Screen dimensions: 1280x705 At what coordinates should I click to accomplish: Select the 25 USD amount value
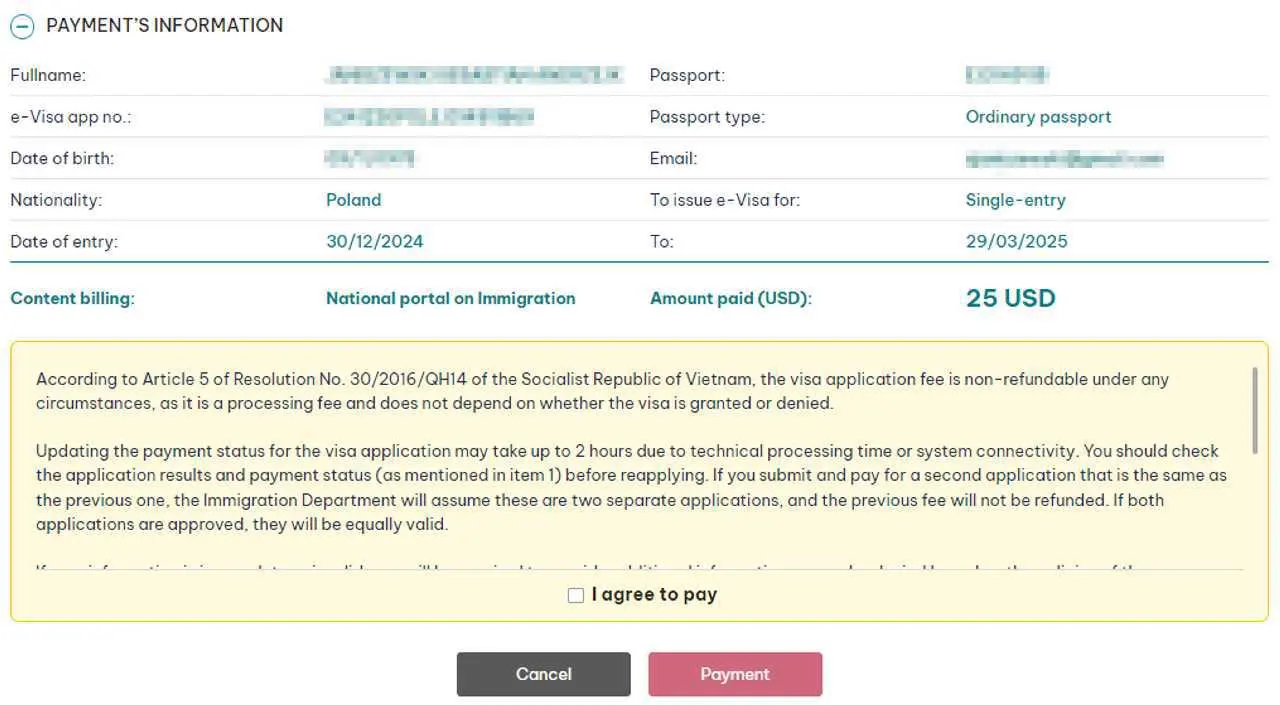pos(1011,298)
